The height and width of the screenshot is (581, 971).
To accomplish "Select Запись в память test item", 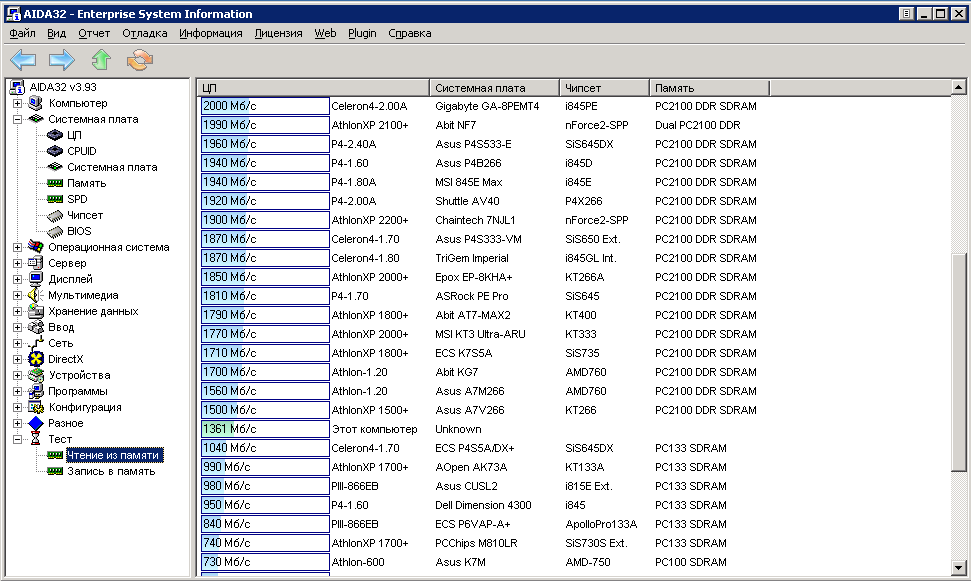I will pyautogui.click(x=110, y=471).
